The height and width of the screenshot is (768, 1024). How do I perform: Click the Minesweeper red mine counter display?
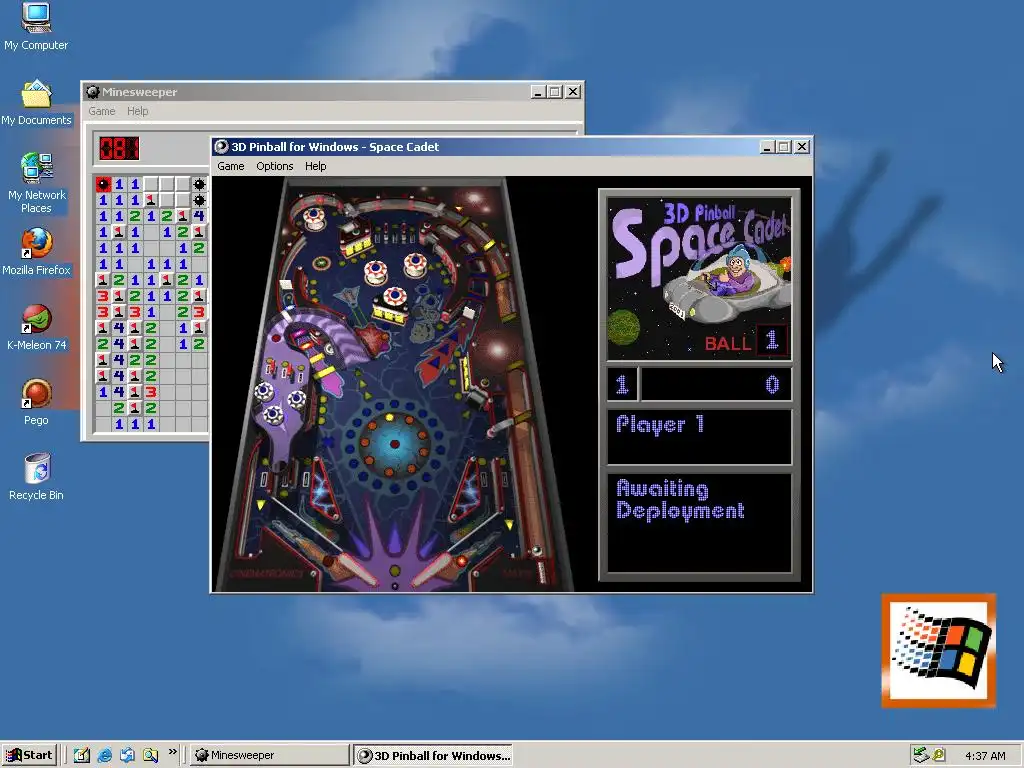point(119,148)
